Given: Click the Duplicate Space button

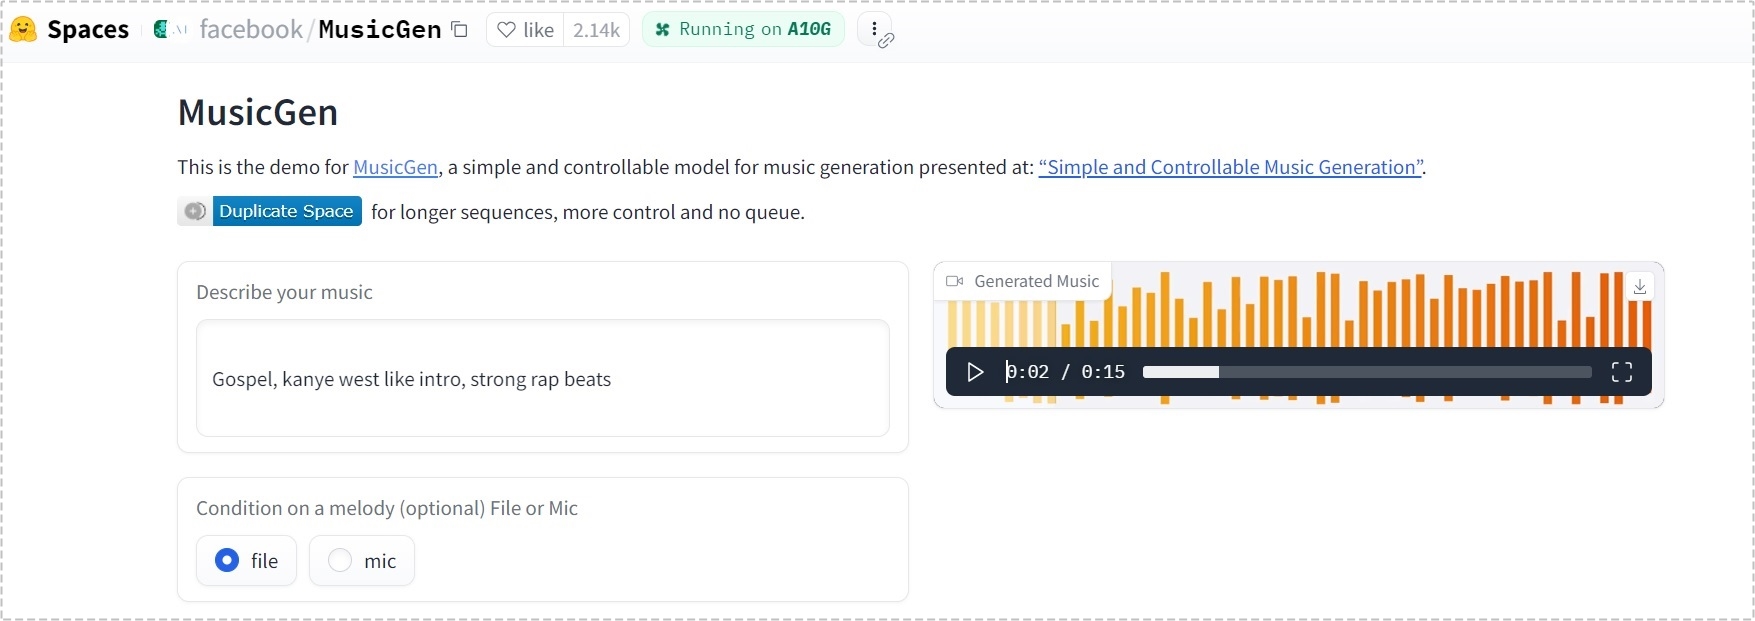Looking at the screenshot, I should click(286, 211).
